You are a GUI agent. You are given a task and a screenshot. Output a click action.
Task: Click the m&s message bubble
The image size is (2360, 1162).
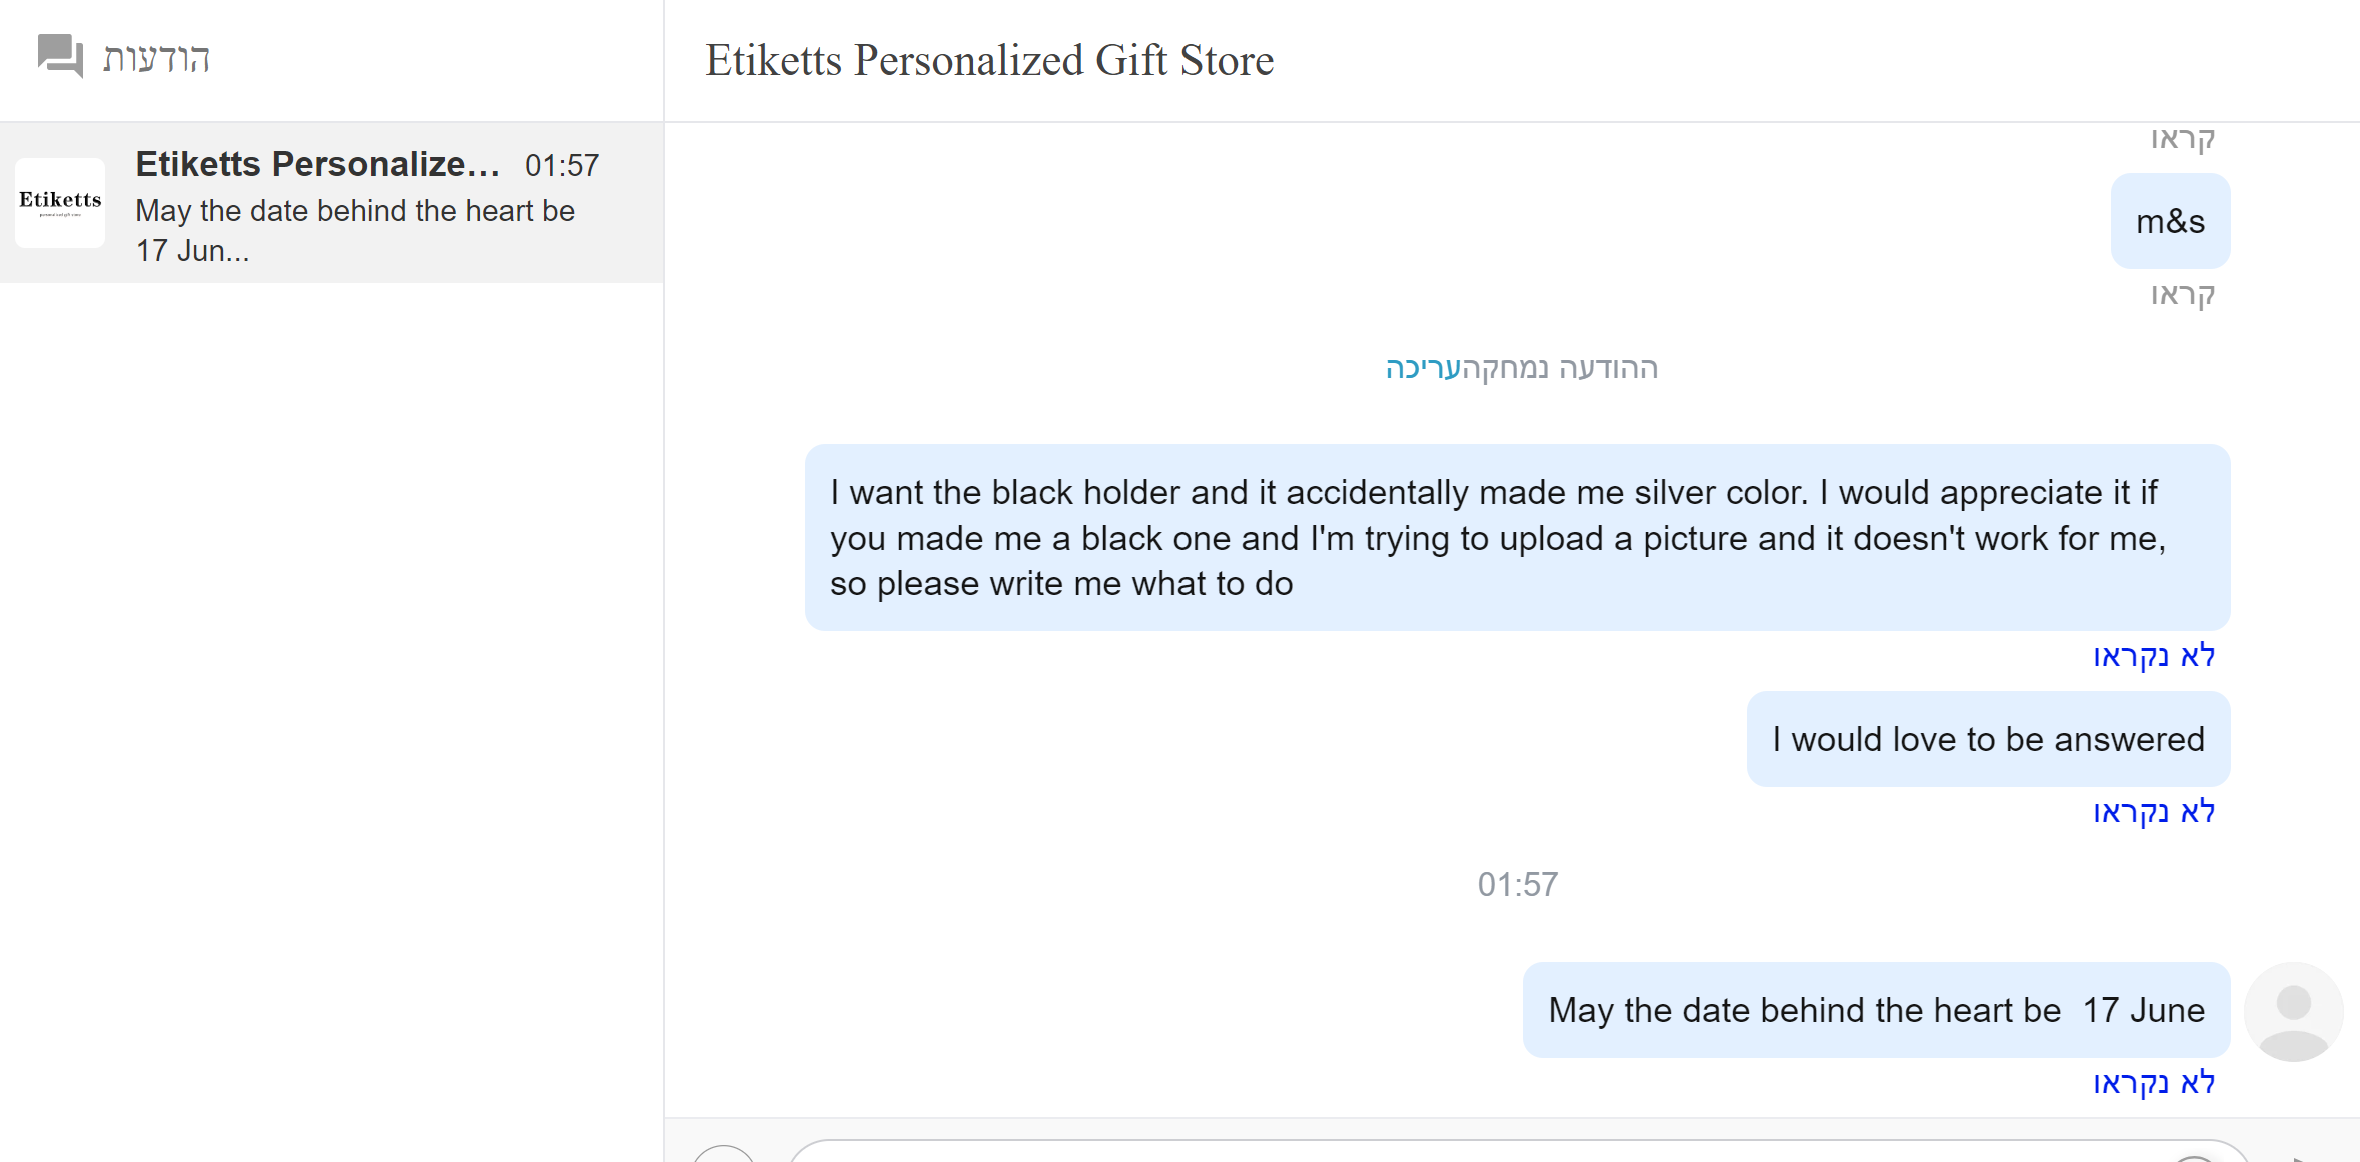pos(2170,221)
